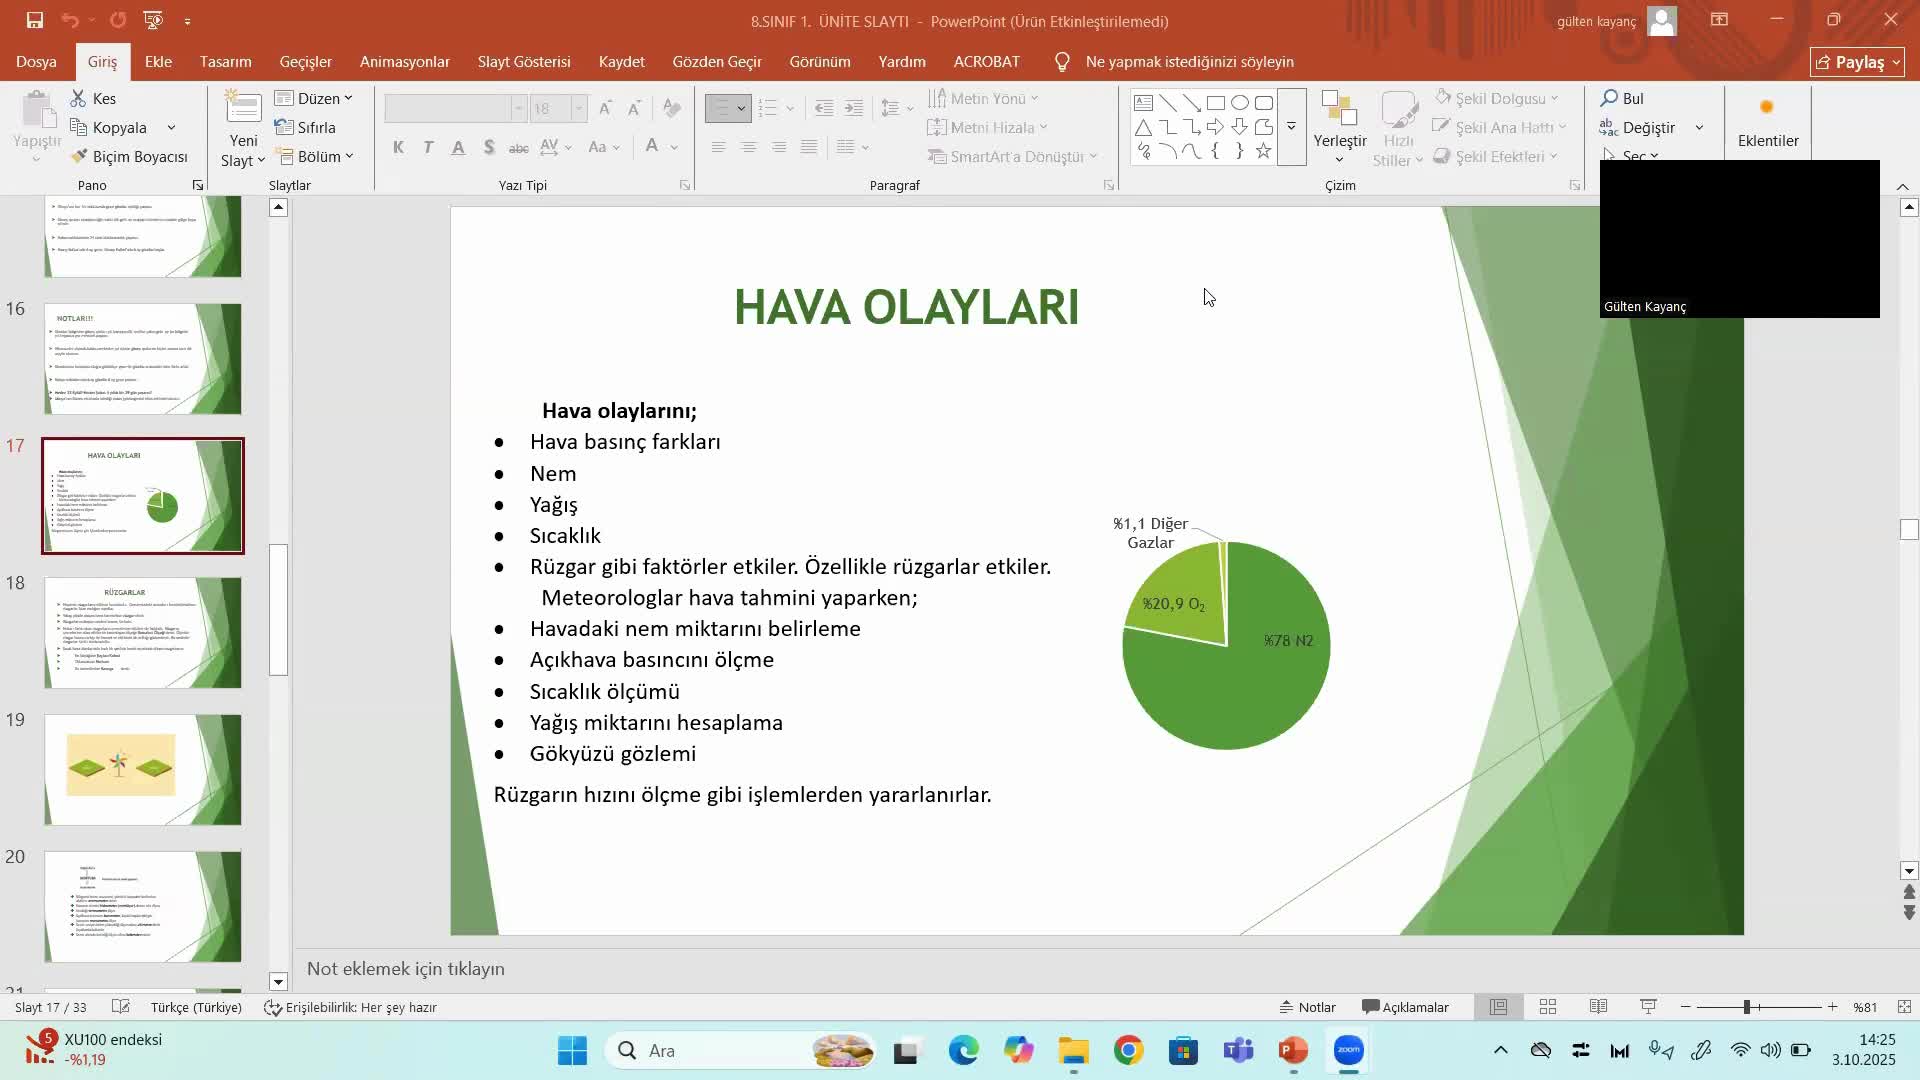Cut selection with the Kes scissors icon
This screenshot has width=1920, height=1080.
click(x=77, y=97)
